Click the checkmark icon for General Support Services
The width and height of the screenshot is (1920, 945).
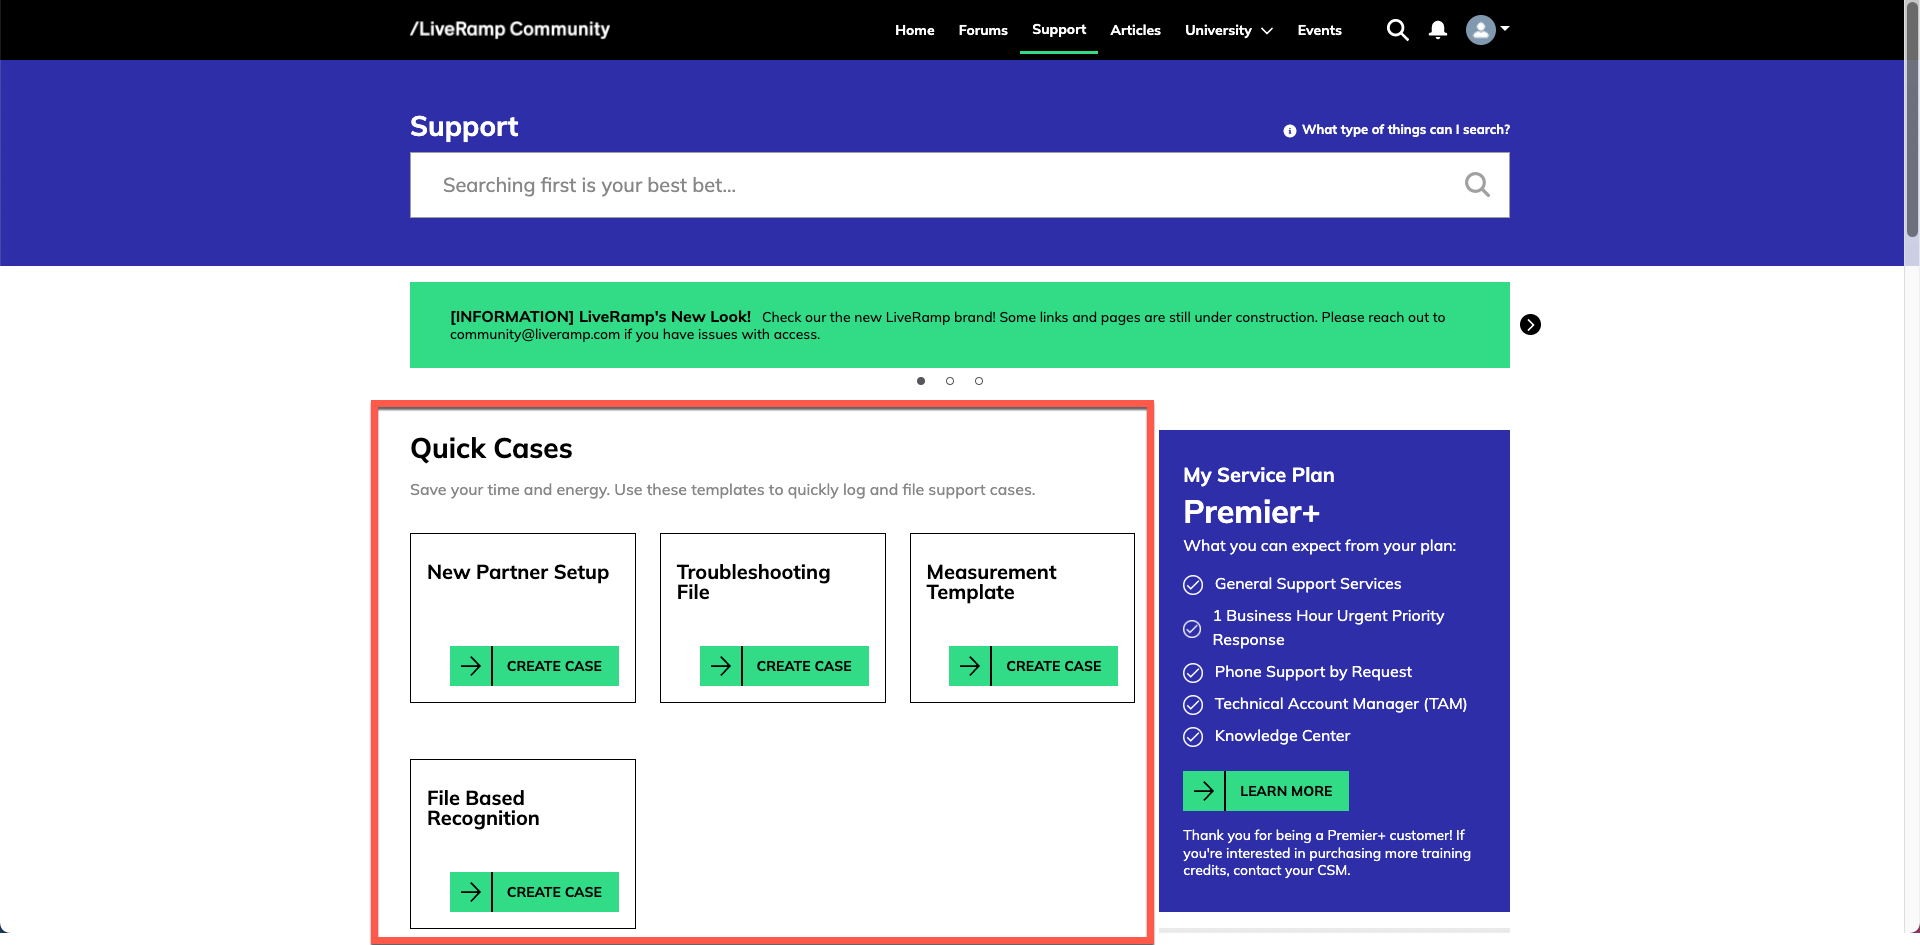click(1193, 585)
